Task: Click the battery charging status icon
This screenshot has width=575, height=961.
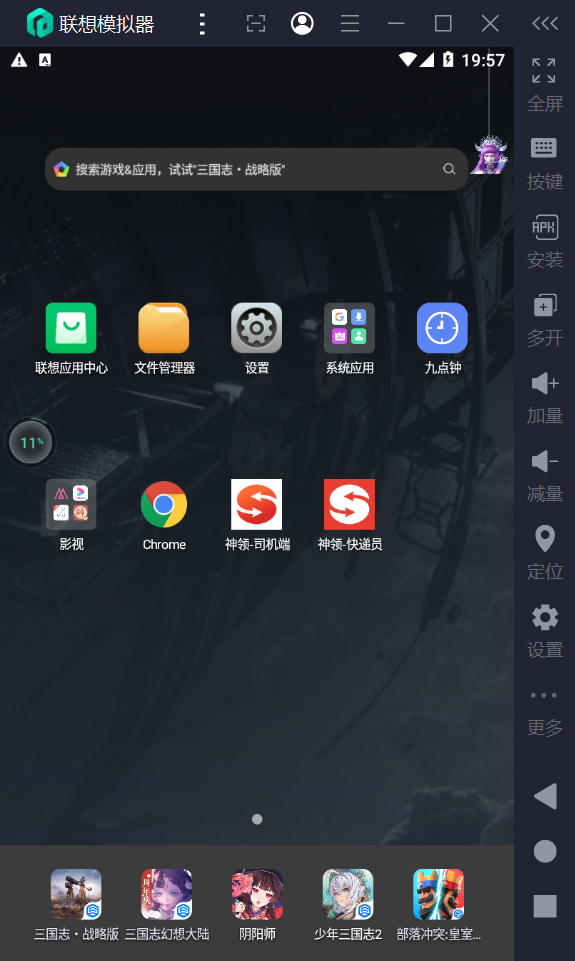Action: click(x=448, y=59)
